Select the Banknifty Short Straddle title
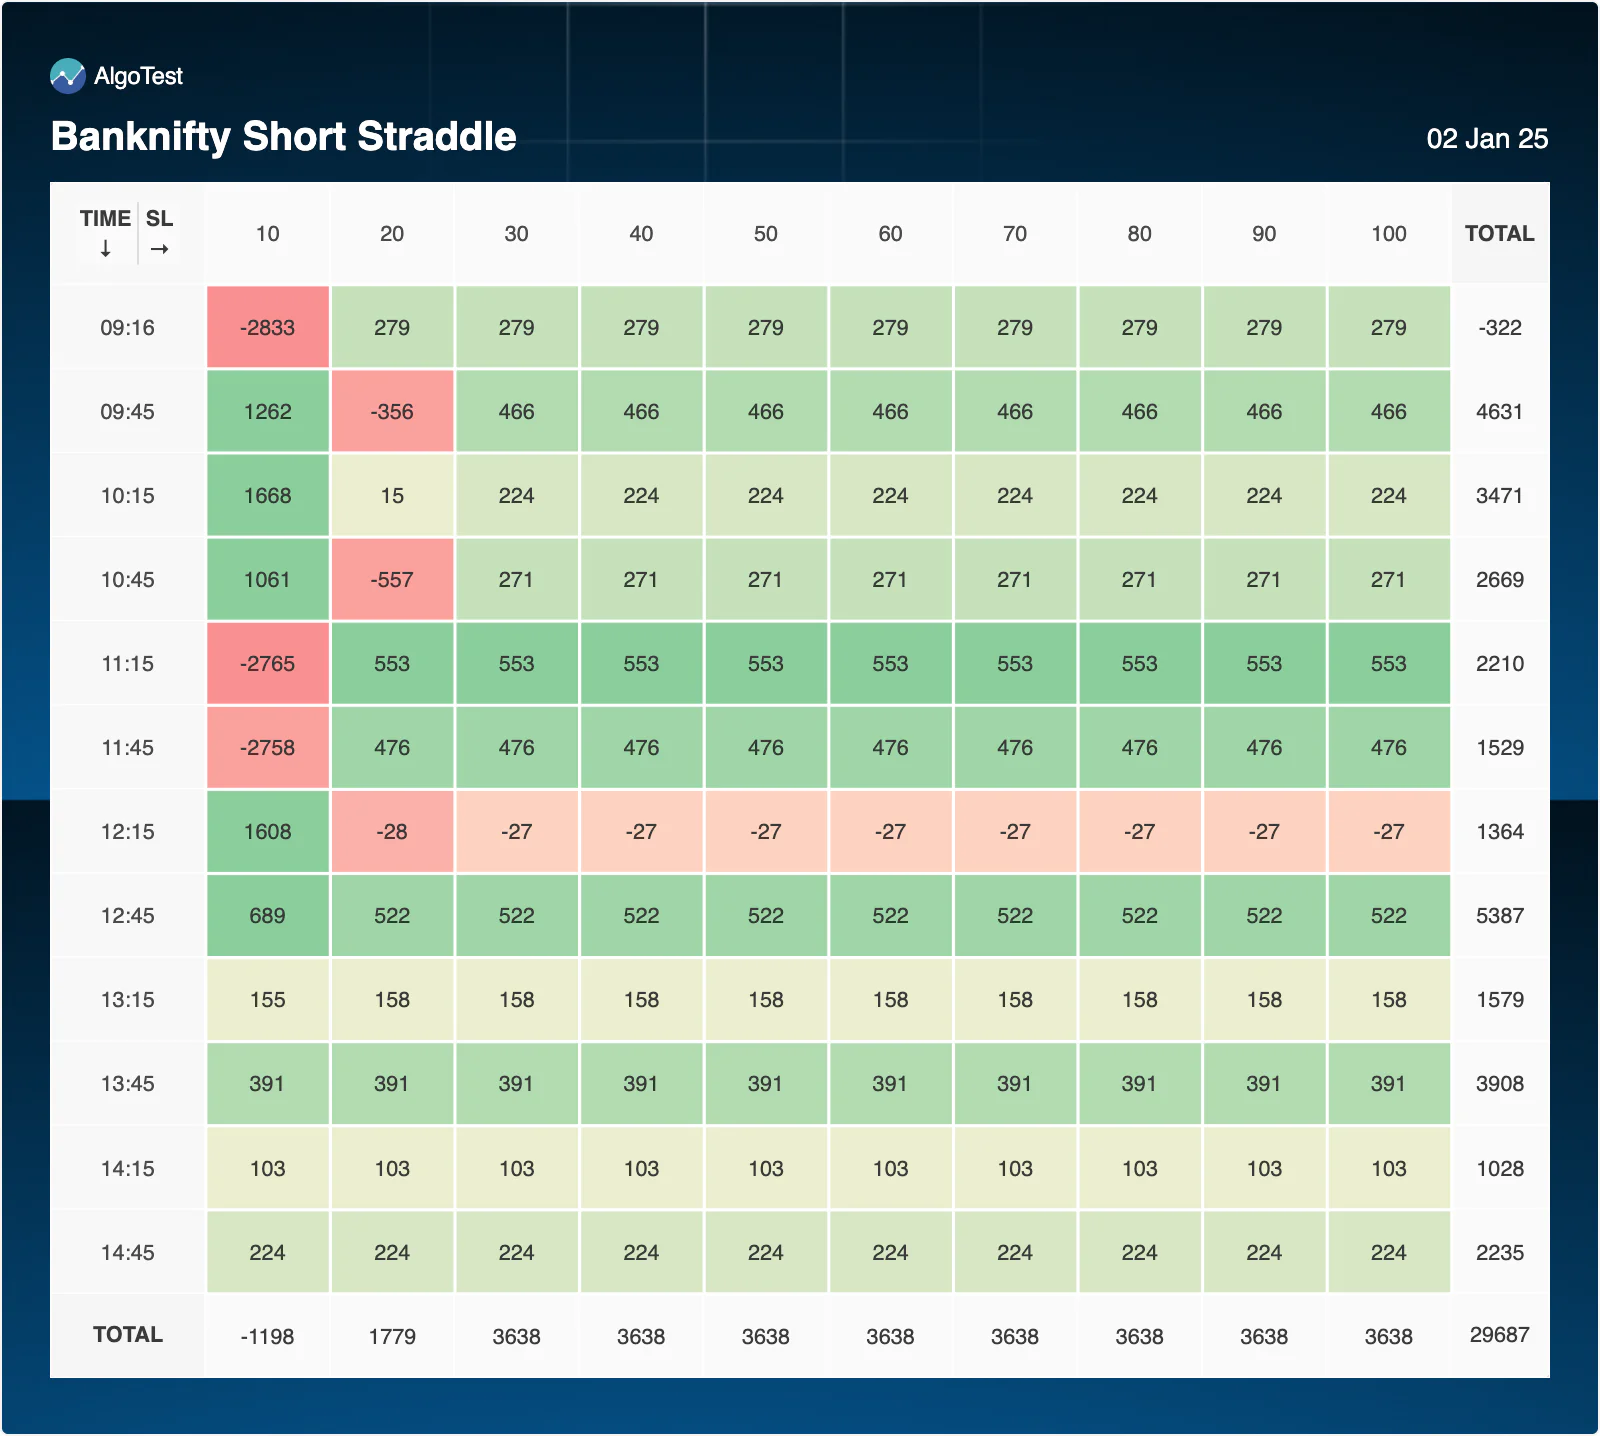This screenshot has width=1600, height=1436. point(284,136)
